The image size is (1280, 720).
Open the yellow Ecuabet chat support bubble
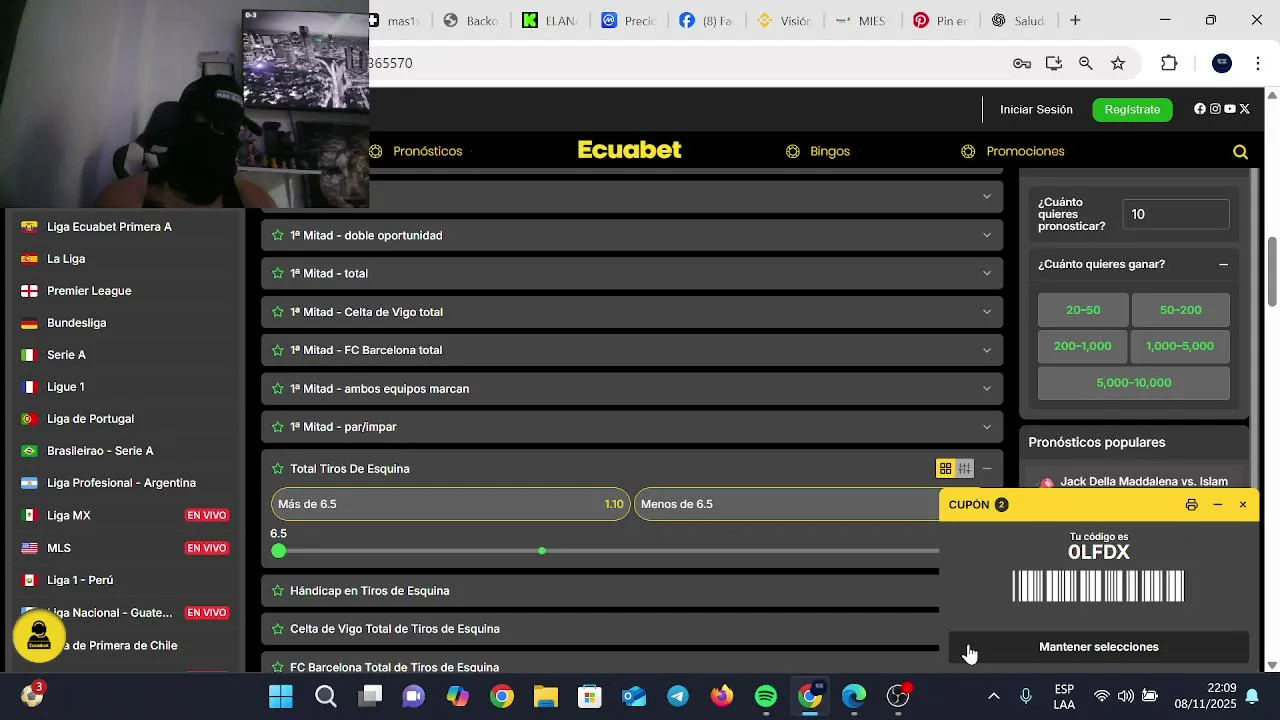(39, 635)
